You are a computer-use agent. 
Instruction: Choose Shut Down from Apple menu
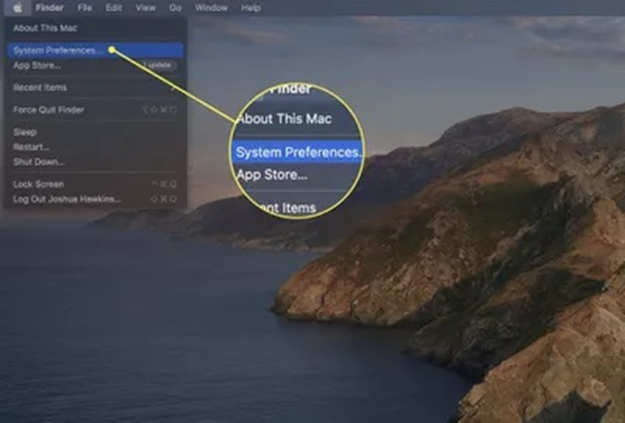pyautogui.click(x=95, y=162)
